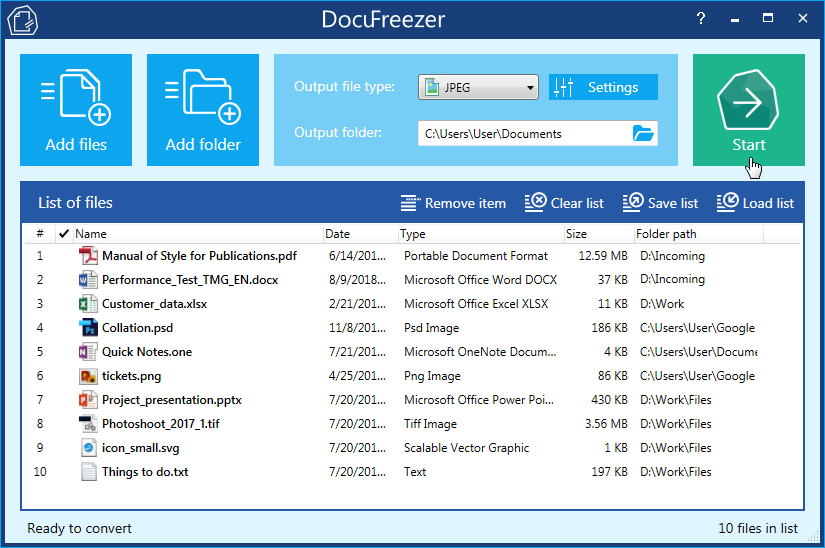Click Remove item in list toolbar
This screenshot has height=548, width=825.
click(x=453, y=203)
